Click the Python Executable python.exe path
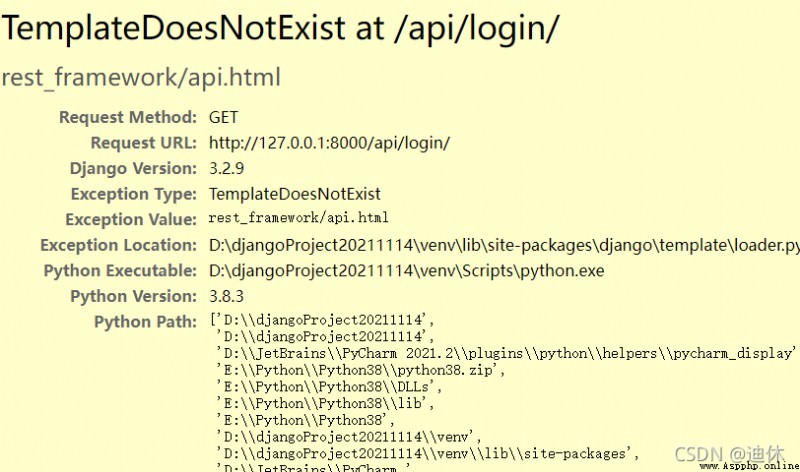Screen dimensions: 800x472 tap(407, 271)
